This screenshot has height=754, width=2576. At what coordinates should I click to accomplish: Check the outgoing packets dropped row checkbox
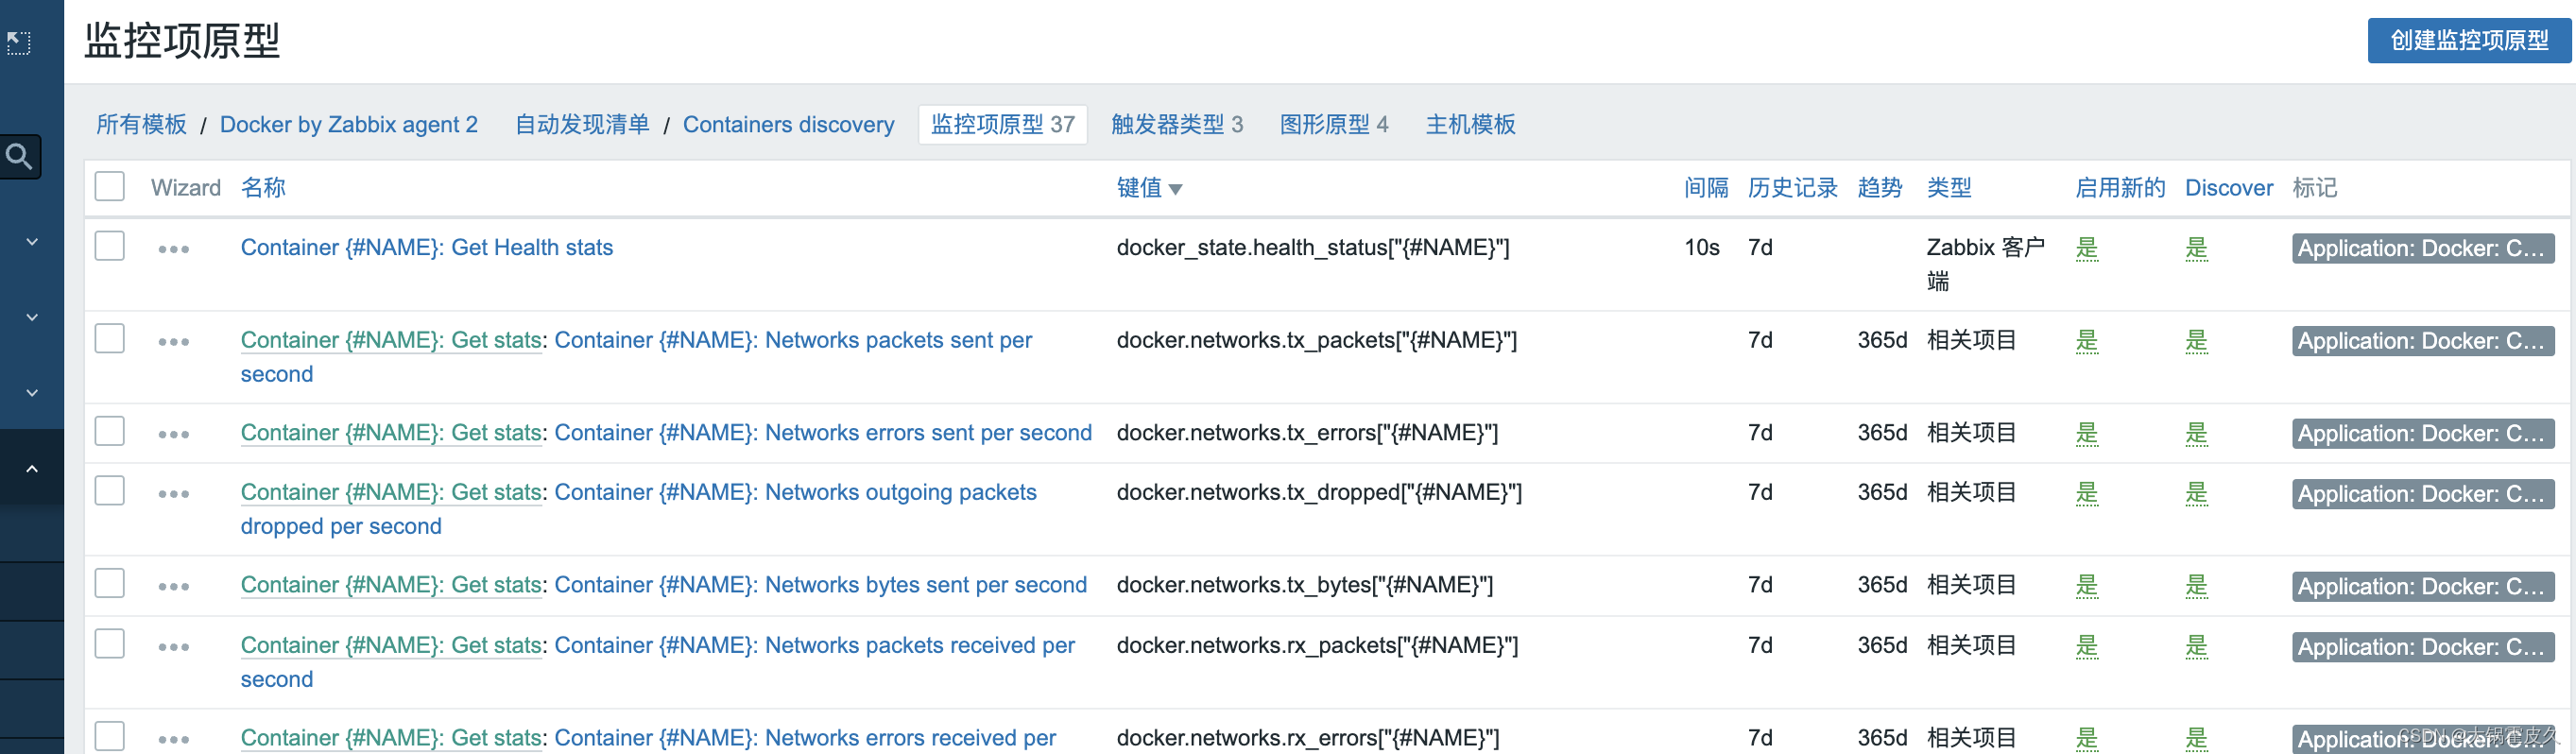110,491
